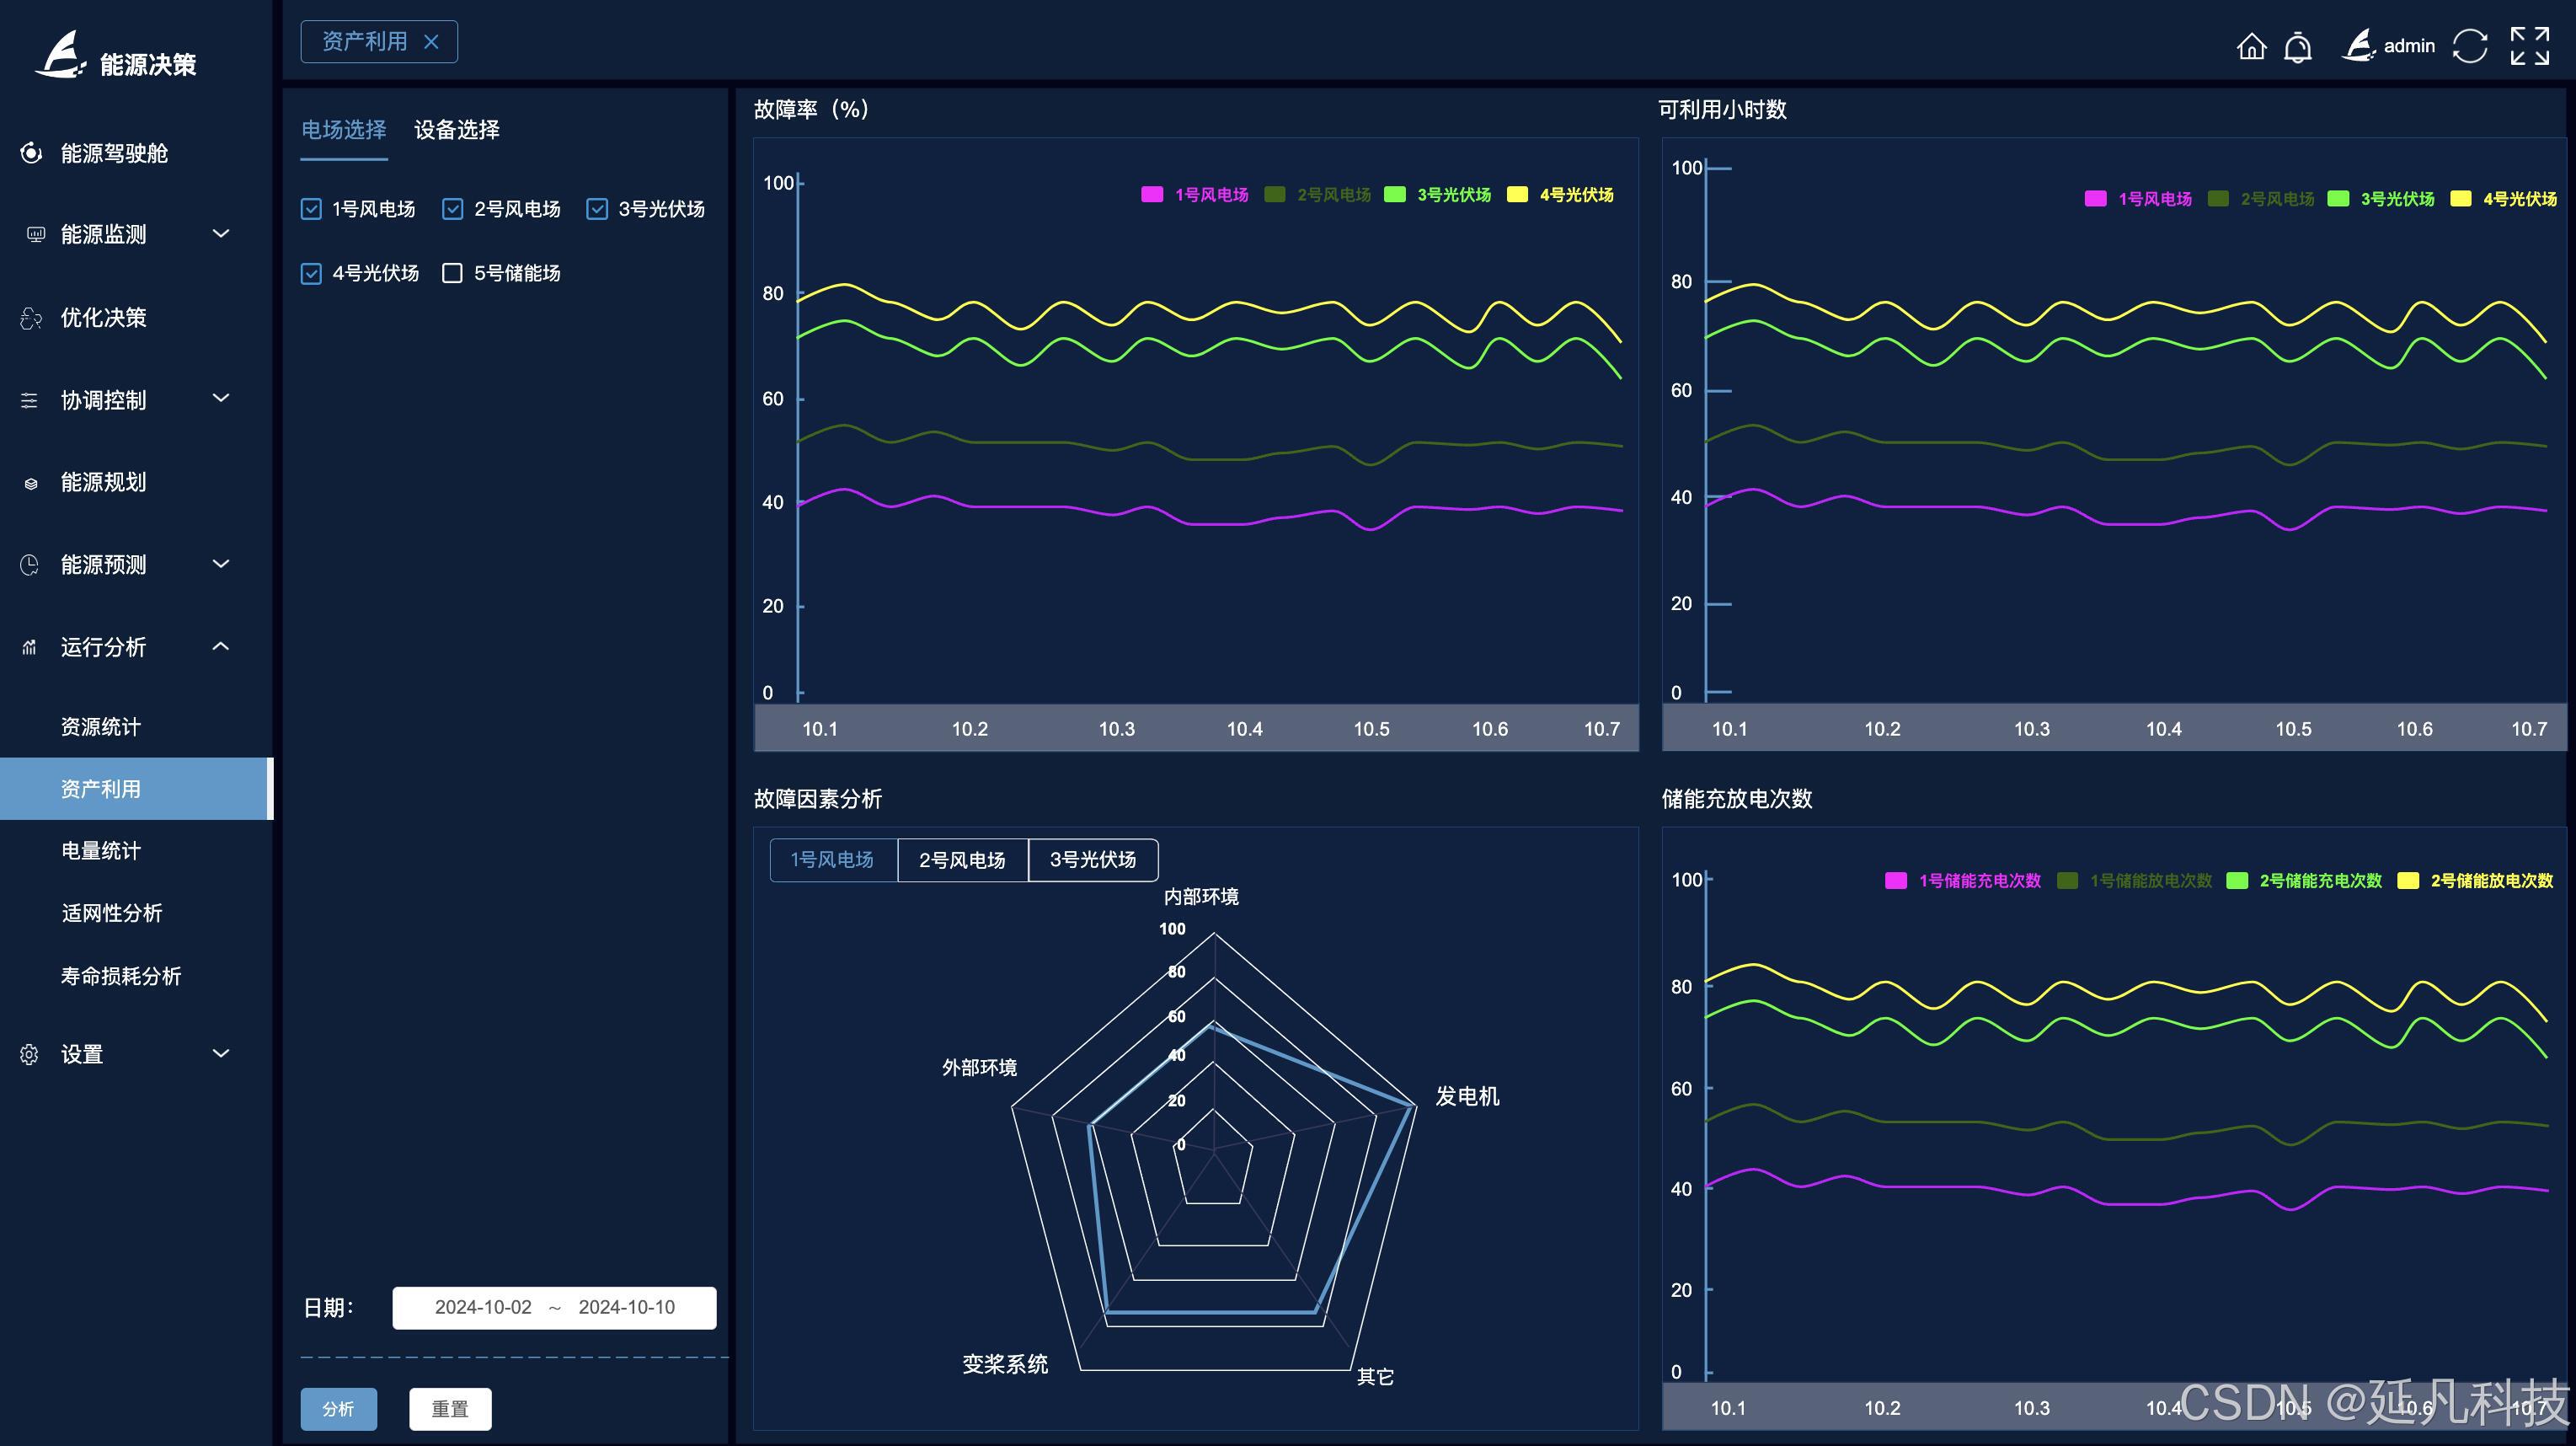The image size is (2576, 1446).
Task: Uncheck the 1号风电场 checkbox
Action: [311, 209]
